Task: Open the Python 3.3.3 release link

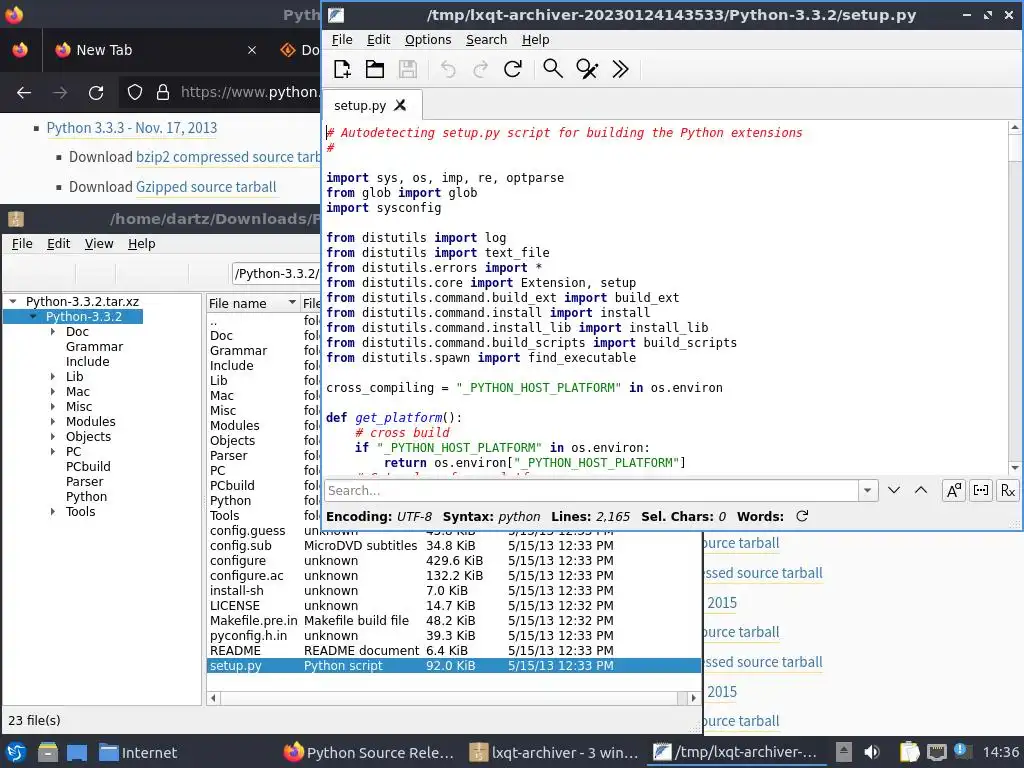Action: point(132,128)
